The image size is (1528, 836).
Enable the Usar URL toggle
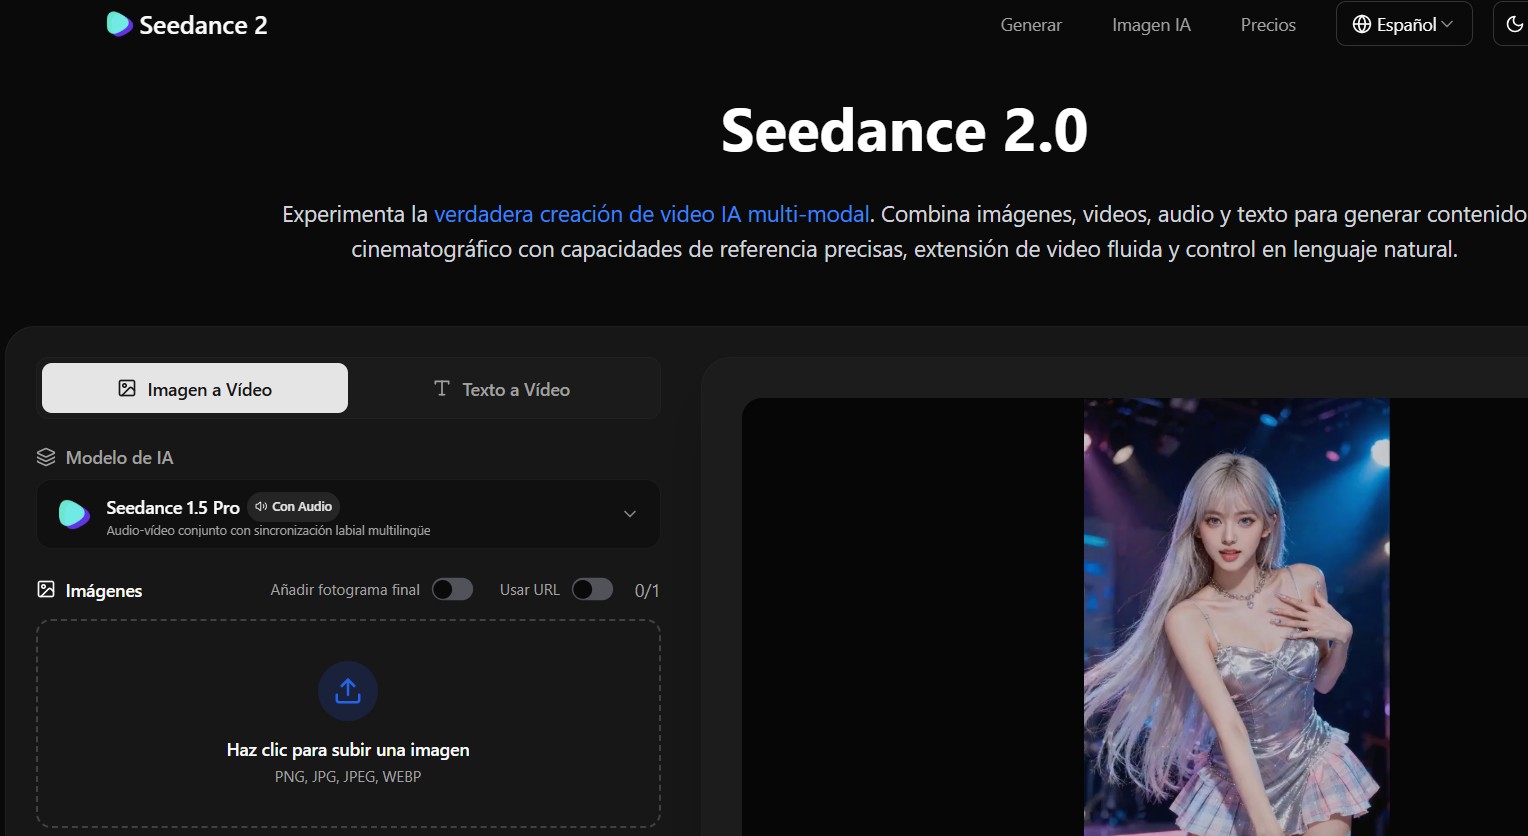coord(592,589)
